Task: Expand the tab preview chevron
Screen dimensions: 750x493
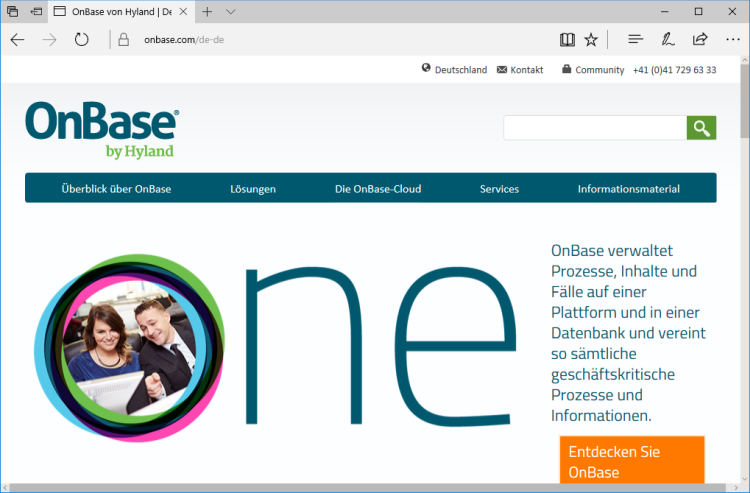Action: click(x=231, y=12)
